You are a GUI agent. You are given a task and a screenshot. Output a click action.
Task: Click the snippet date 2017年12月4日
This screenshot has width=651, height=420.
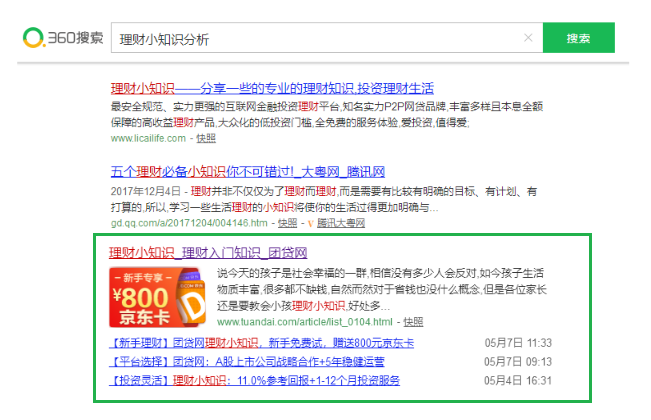145,191
